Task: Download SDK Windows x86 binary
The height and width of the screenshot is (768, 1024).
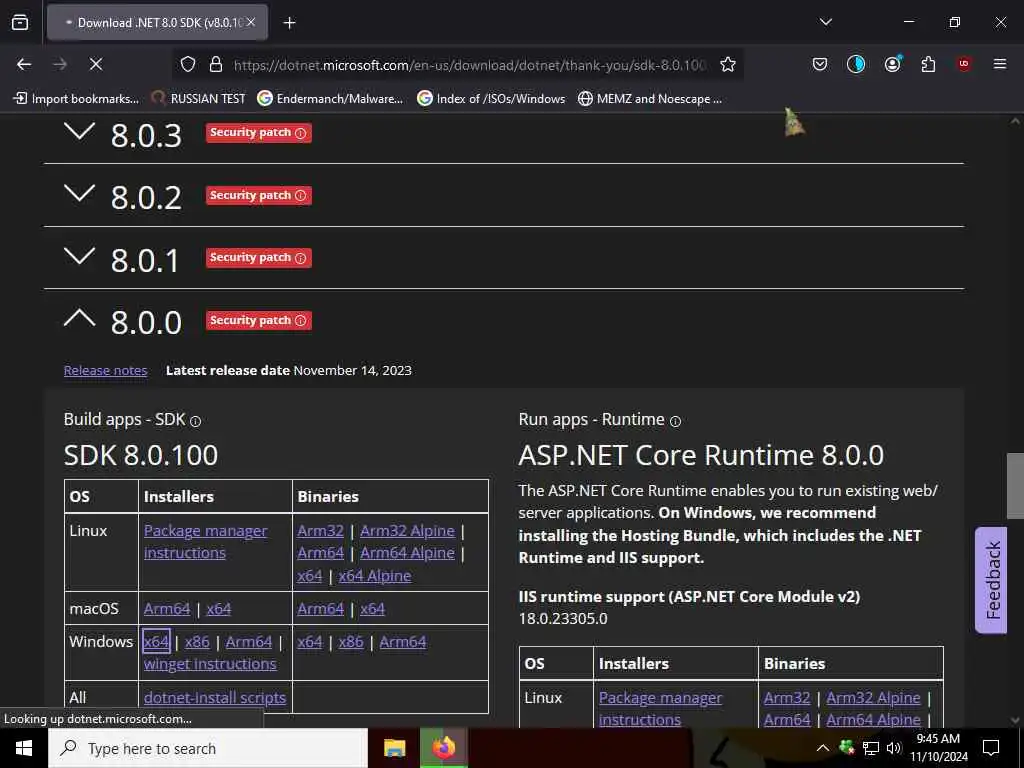Action: 351,642
